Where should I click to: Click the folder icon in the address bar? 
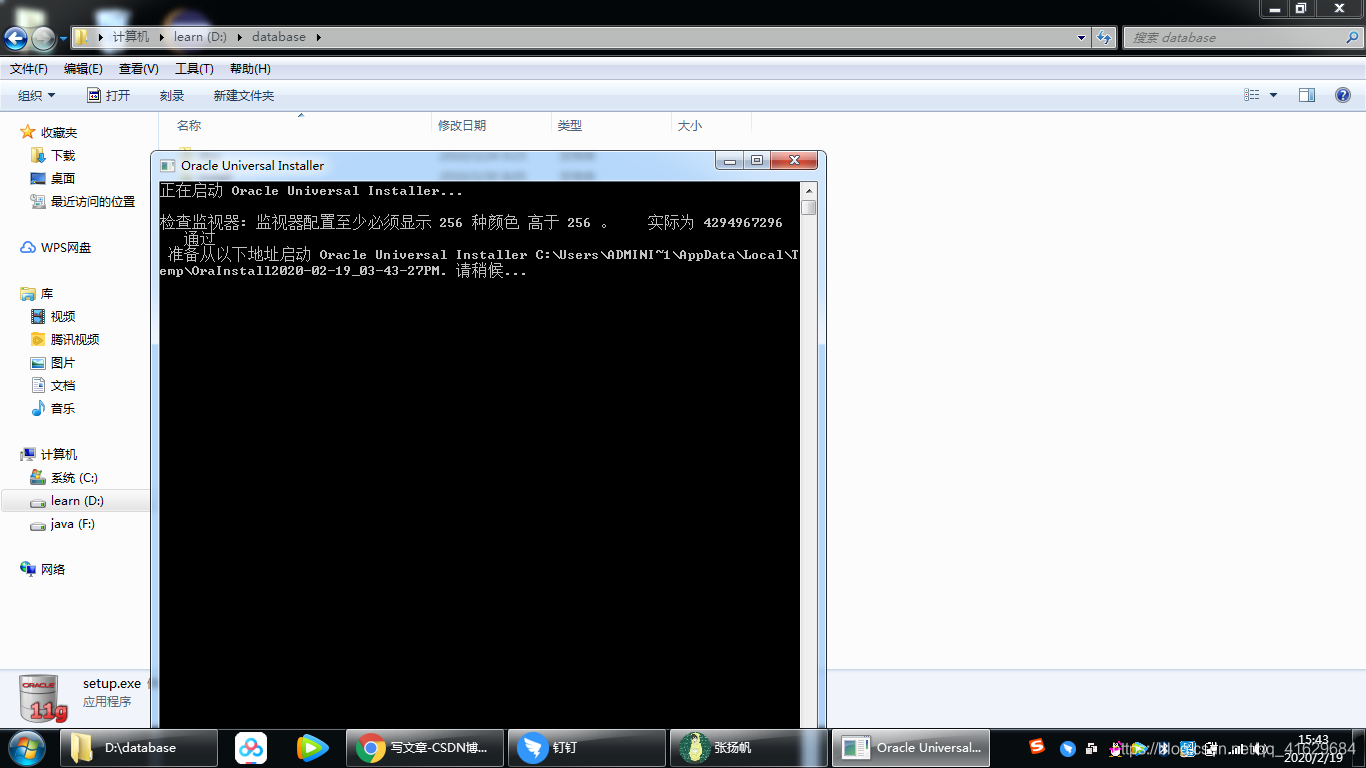point(82,37)
